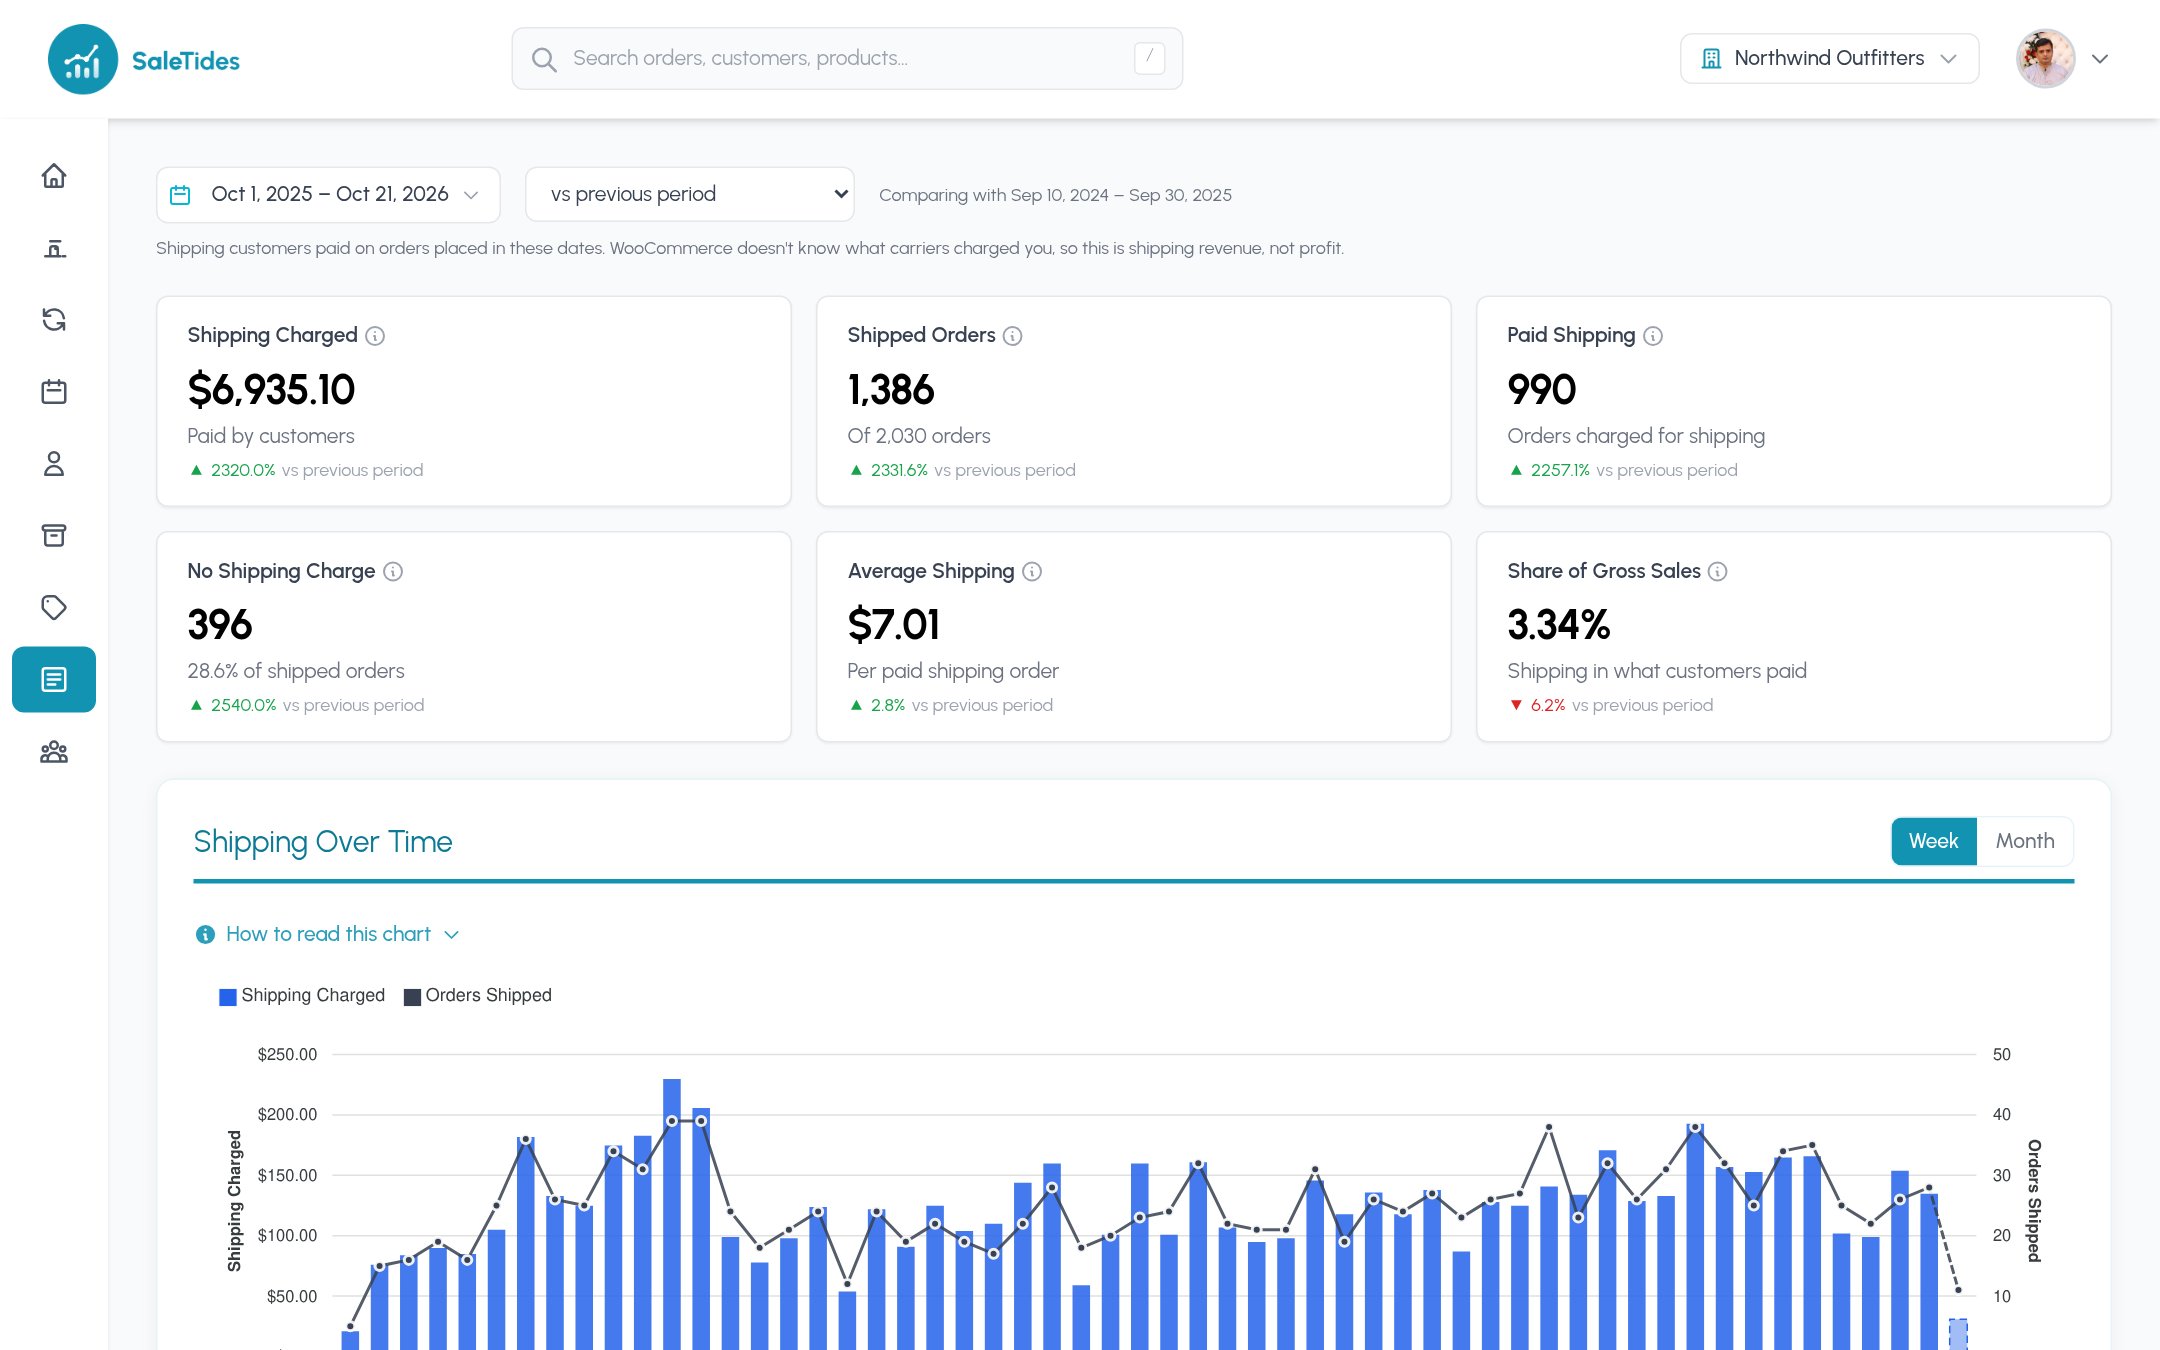The width and height of the screenshot is (2160, 1350).
Task: Click the 990 paid shipping value
Action: (x=1542, y=390)
